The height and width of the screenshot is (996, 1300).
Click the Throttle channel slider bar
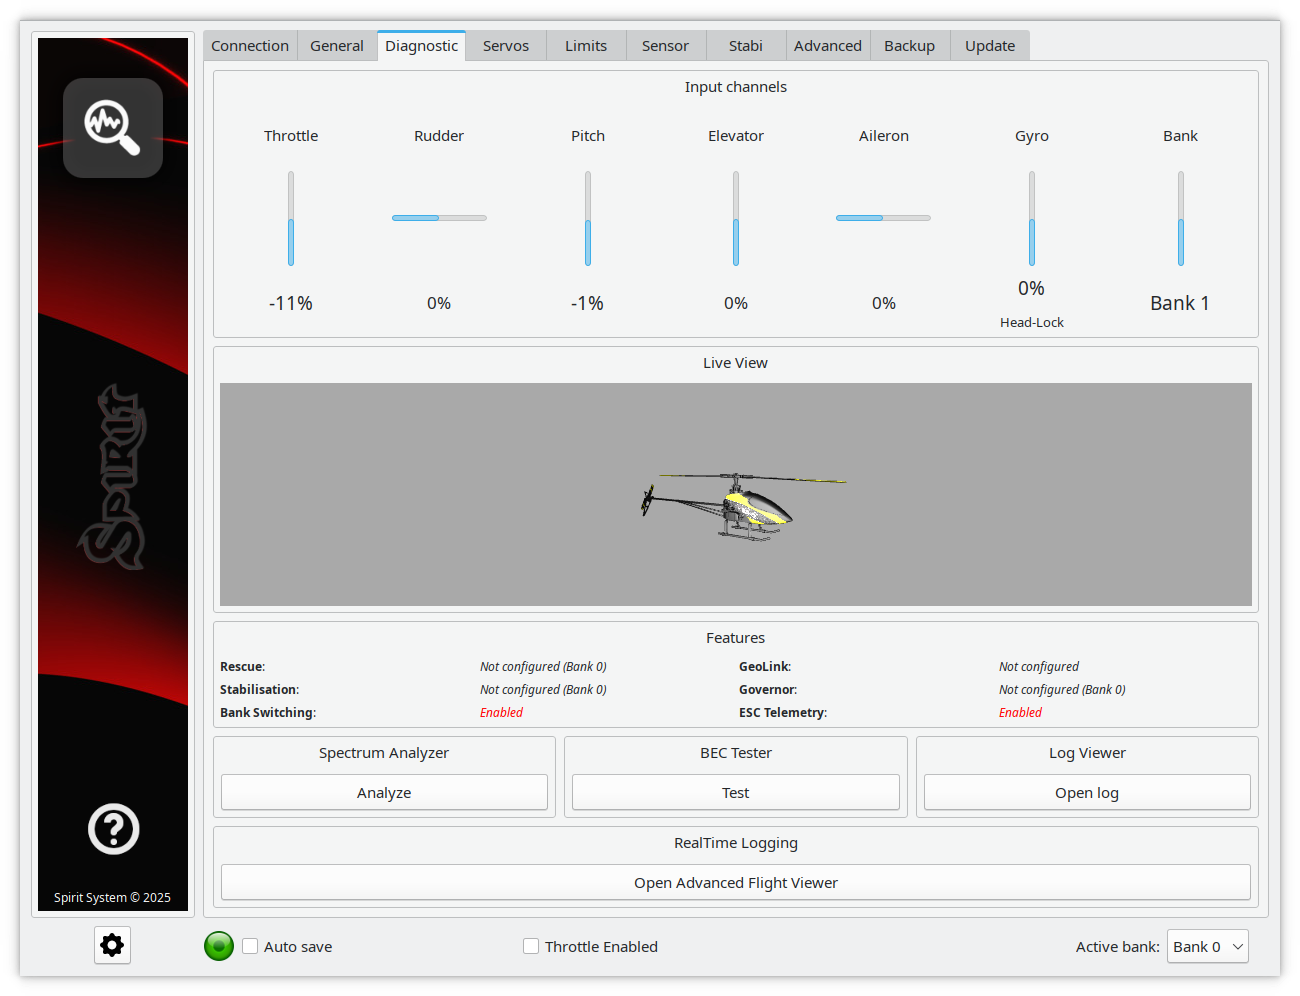(291, 218)
